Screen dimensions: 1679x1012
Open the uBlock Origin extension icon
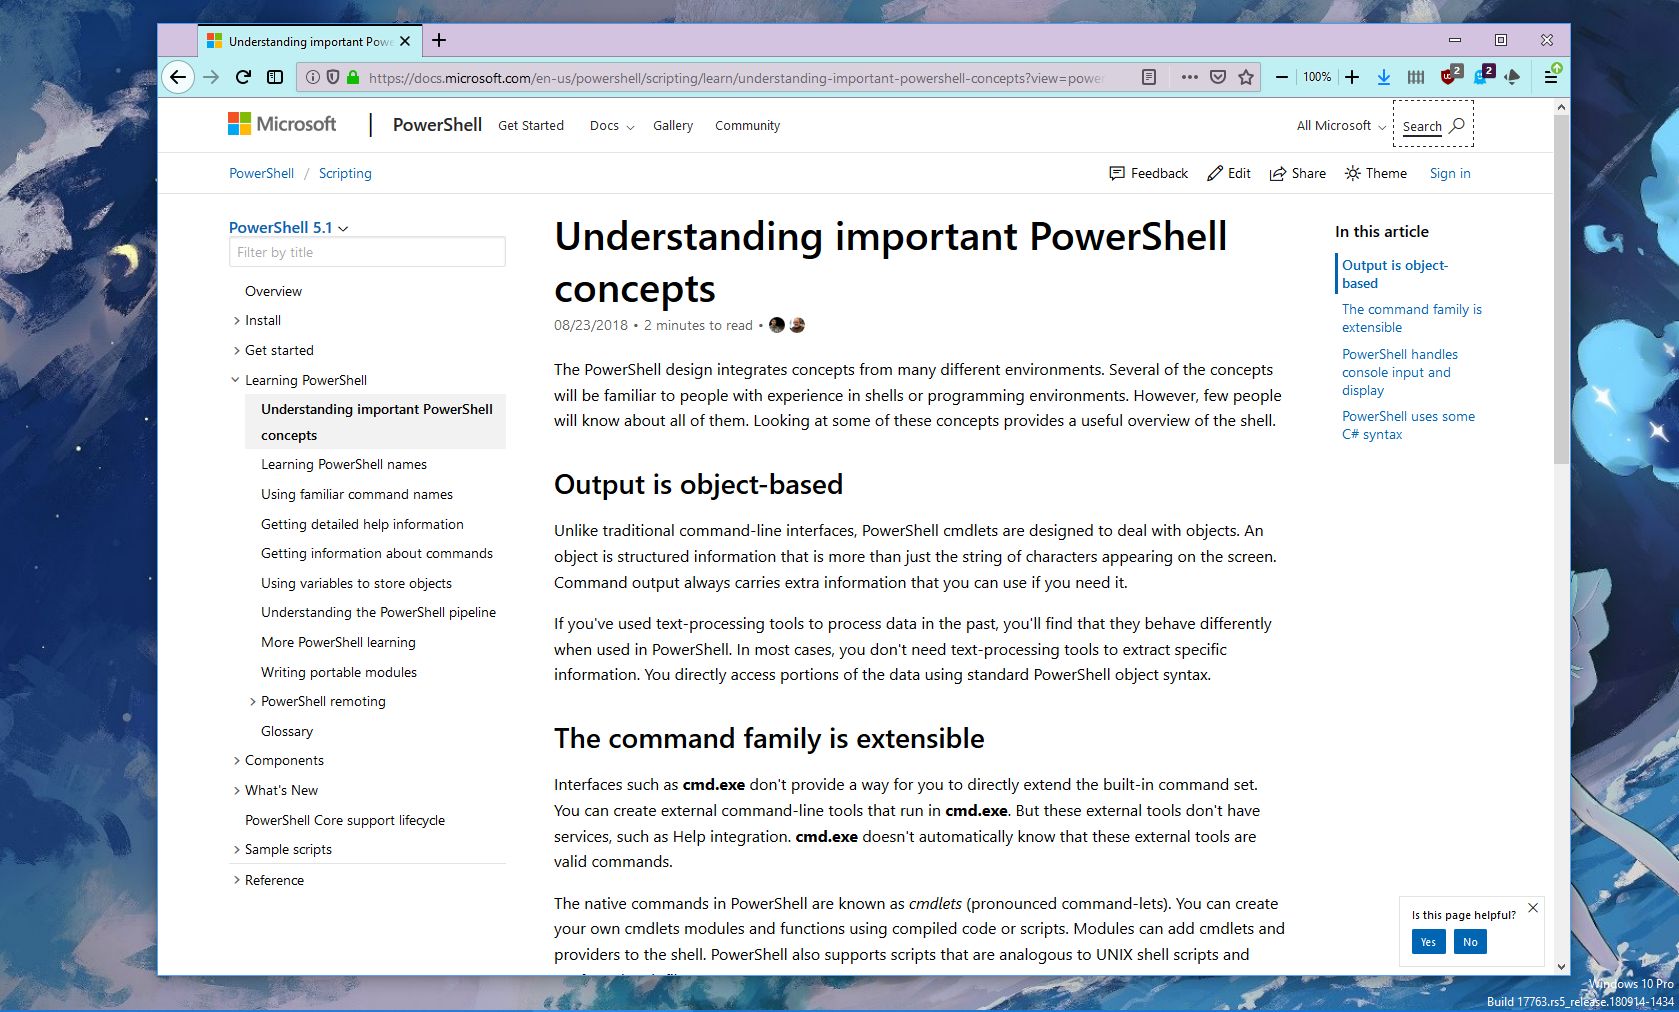(x=1450, y=75)
